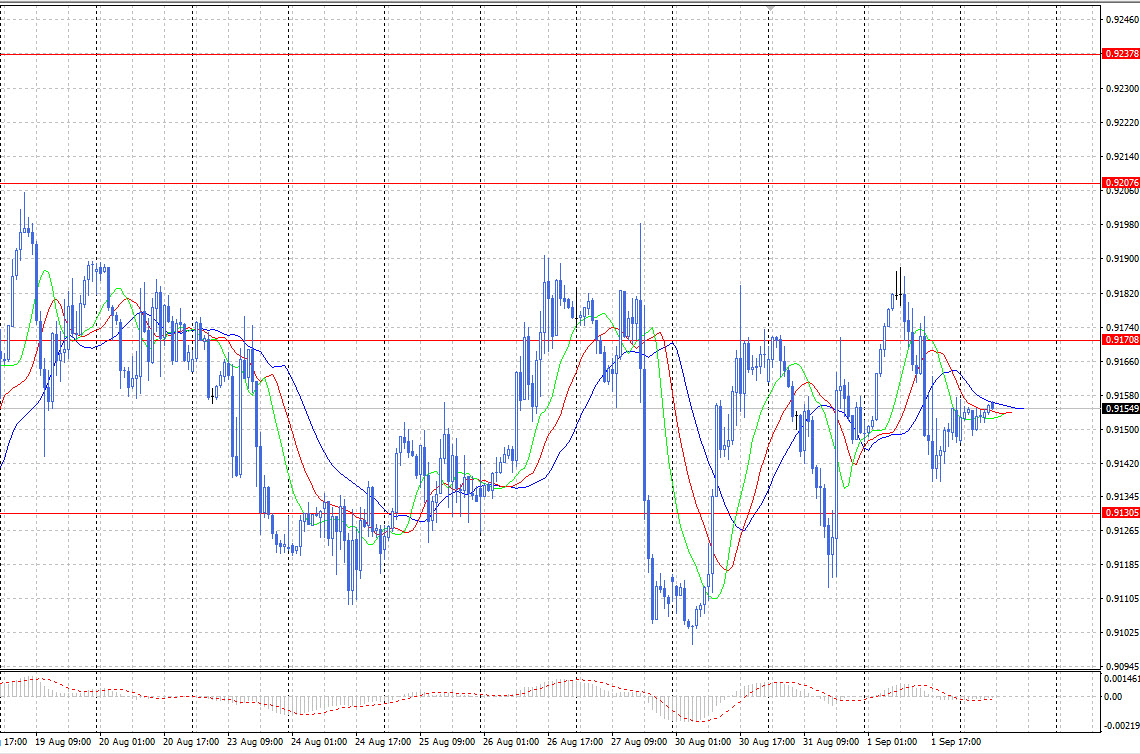The height and width of the screenshot is (754, 1140).
Task: Click the 24 Aug 17:00 time label
Action: (383, 742)
